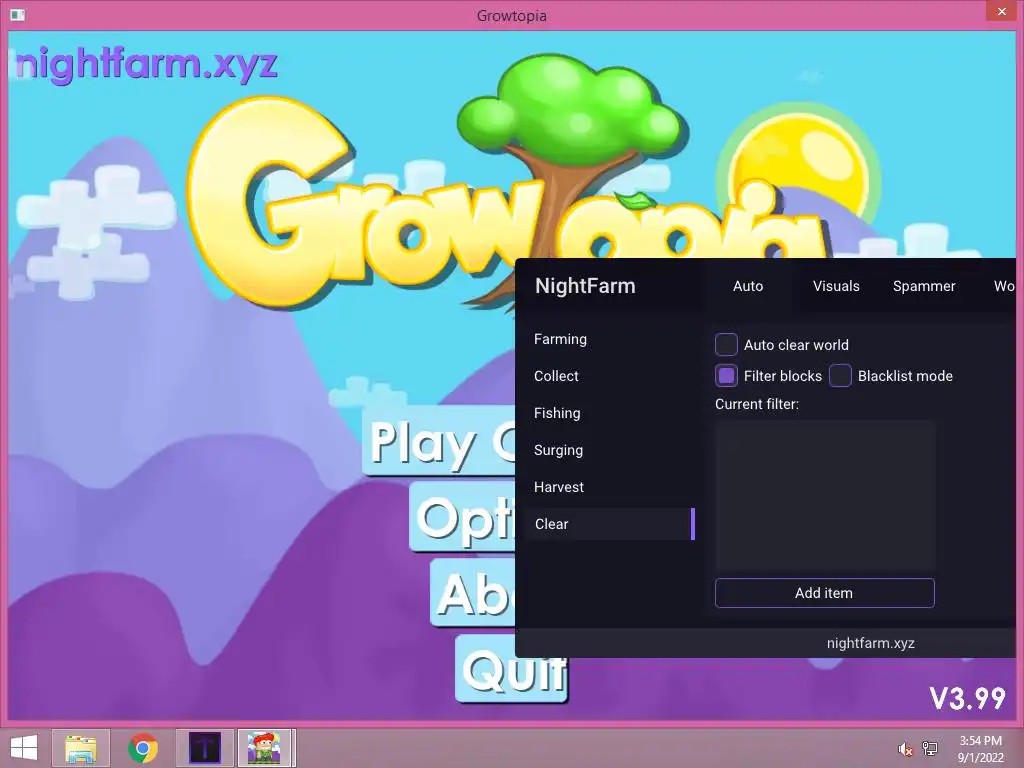Open the game's Options button
Screen dimensions: 1024x768
point(462,517)
